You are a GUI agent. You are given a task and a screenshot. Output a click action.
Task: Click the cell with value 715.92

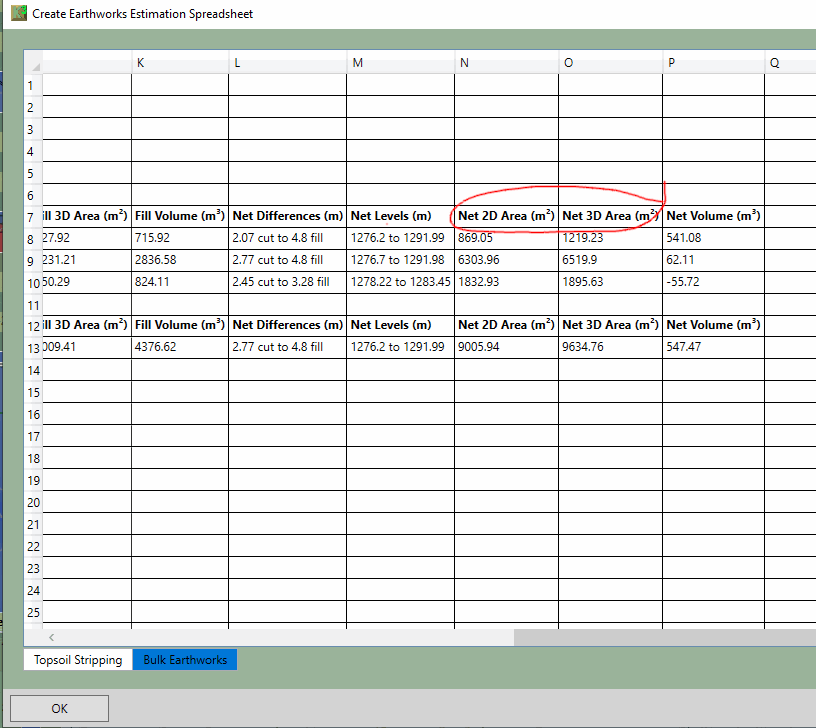(180, 238)
